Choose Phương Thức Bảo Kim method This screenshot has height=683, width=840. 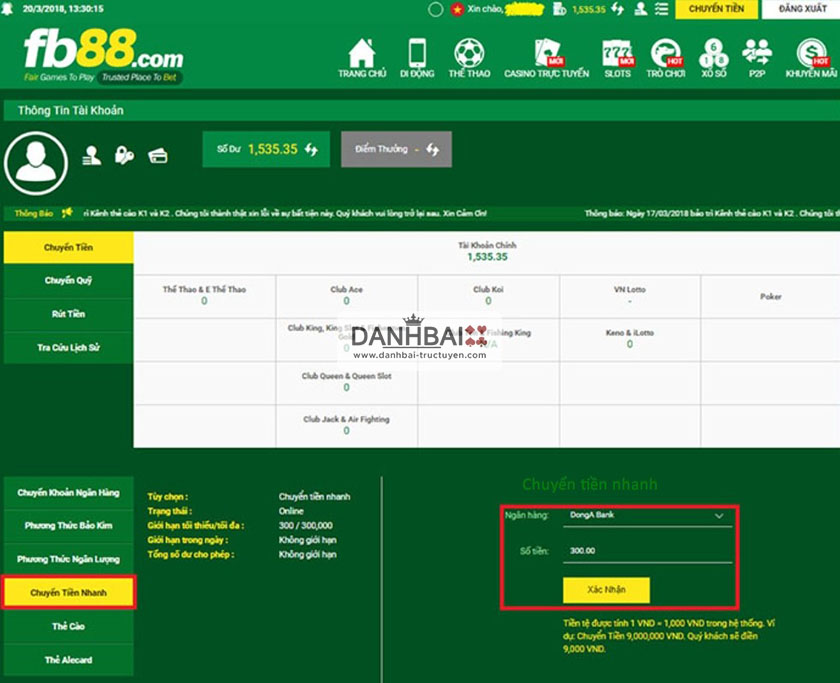point(69,526)
